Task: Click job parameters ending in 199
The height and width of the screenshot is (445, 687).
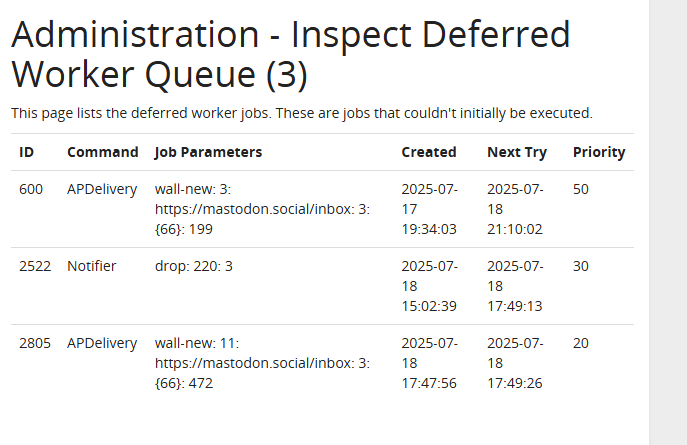Action: (262, 209)
